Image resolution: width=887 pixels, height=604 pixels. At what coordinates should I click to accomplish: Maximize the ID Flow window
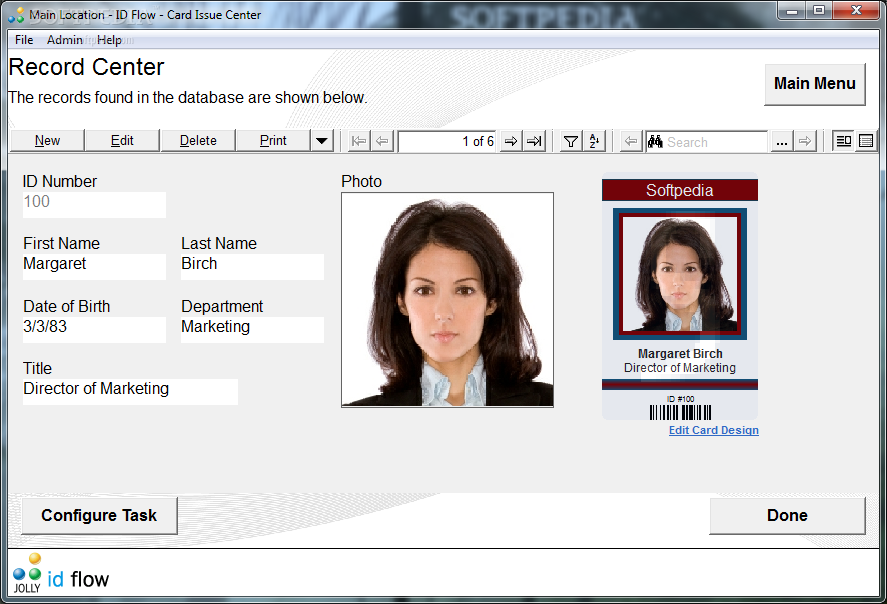click(819, 10)
